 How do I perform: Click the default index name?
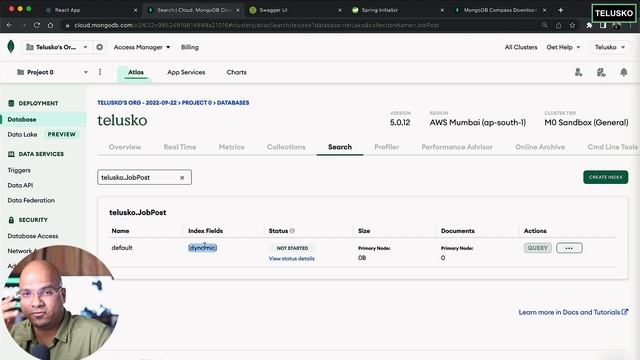[x=122, y=248]
